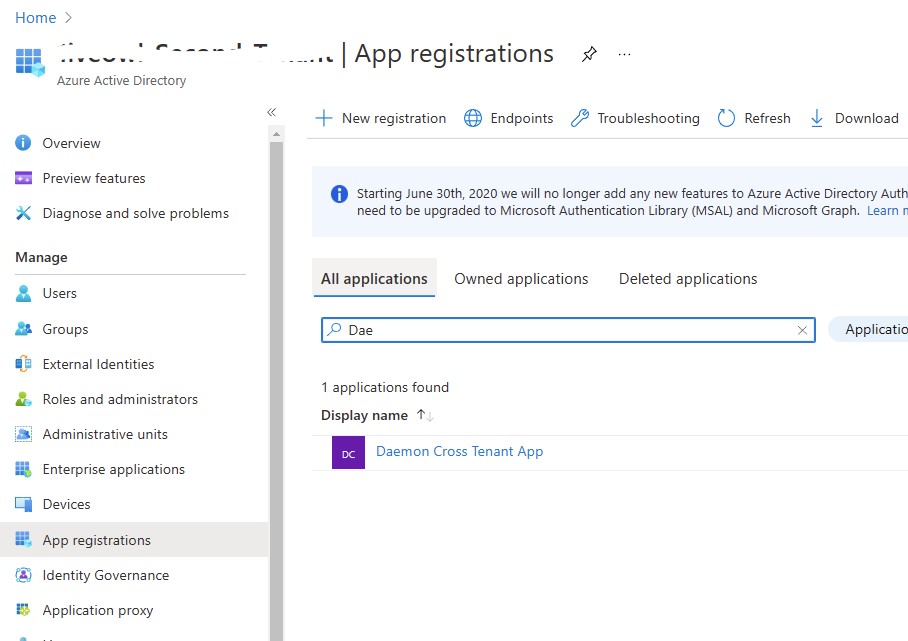Open Roles and administrators
Screen dimensions: 908x641
point(120,400)
